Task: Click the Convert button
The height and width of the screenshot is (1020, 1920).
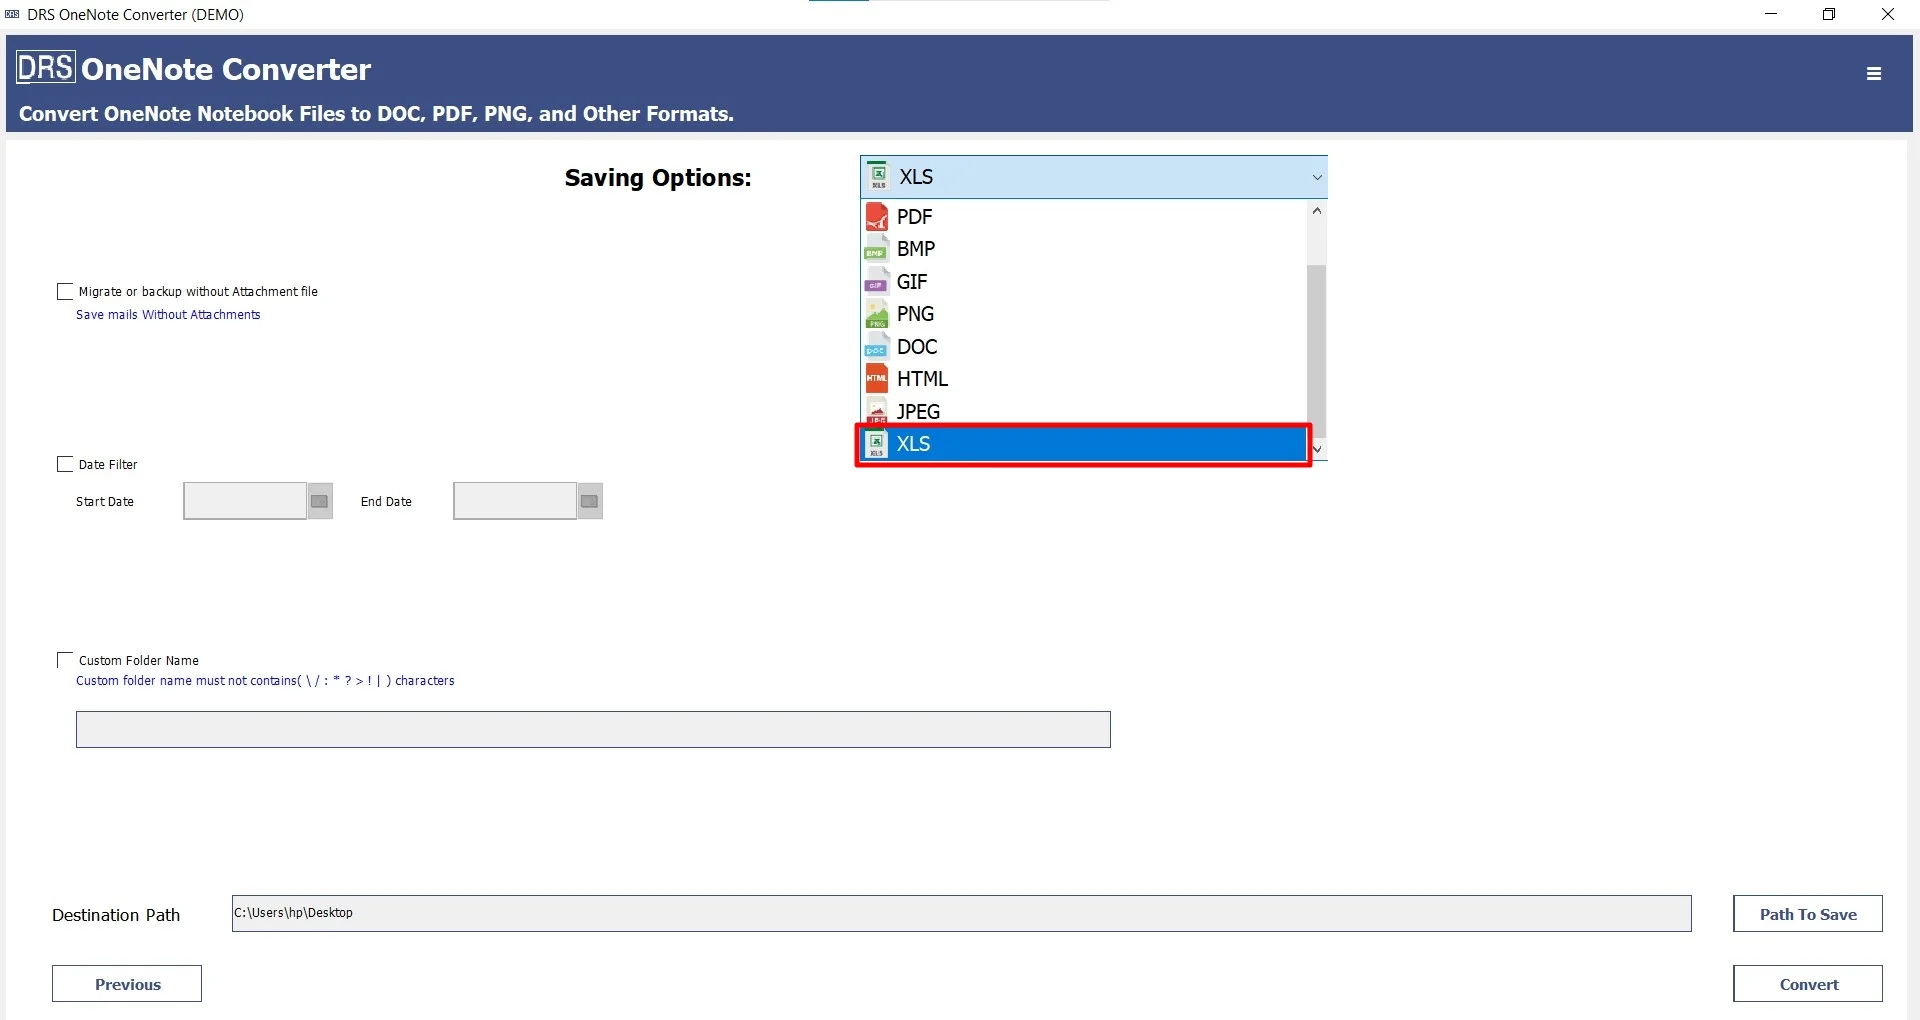Action: [x=1808, y=984]
